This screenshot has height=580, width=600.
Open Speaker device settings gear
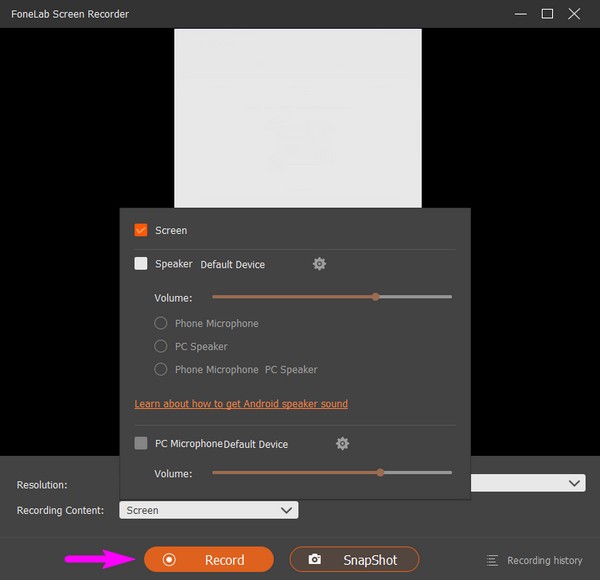pyautogui.click(x=319, y=264)
